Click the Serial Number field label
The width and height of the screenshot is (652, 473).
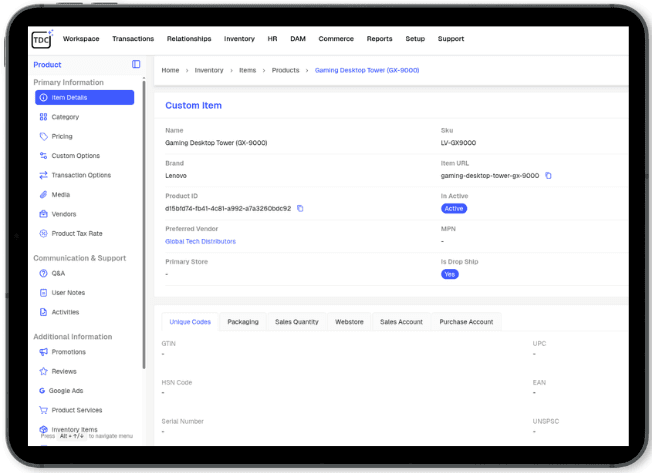click(183, 421)
